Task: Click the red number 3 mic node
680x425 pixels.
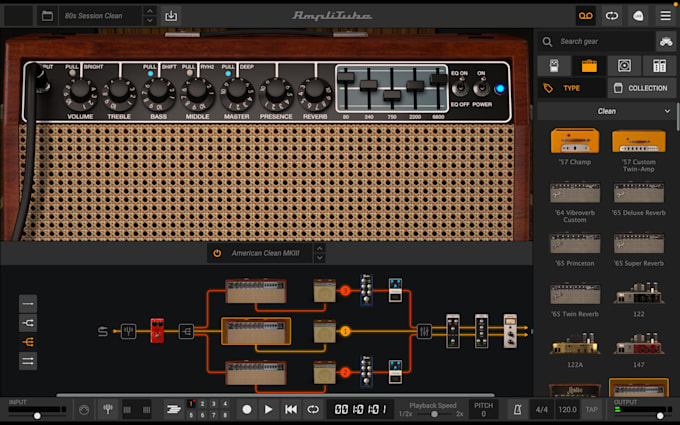Action: (345, 291)
